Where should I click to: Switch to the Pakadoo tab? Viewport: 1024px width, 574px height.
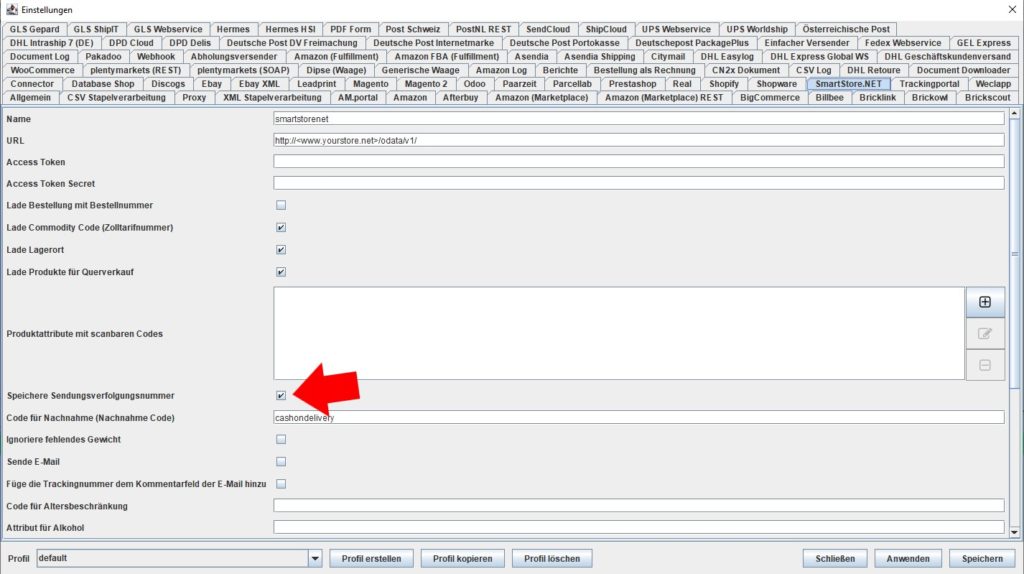coord(103,57)
